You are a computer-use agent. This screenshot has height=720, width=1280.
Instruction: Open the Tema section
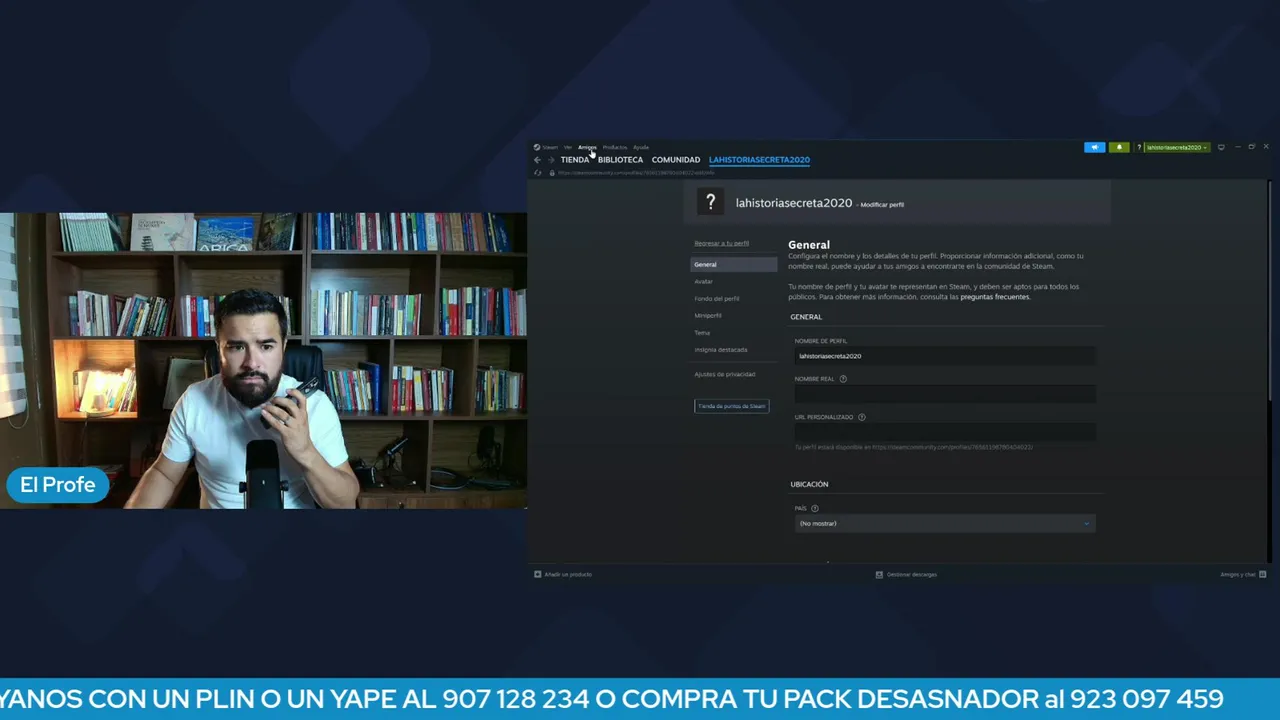click(702, 332)
